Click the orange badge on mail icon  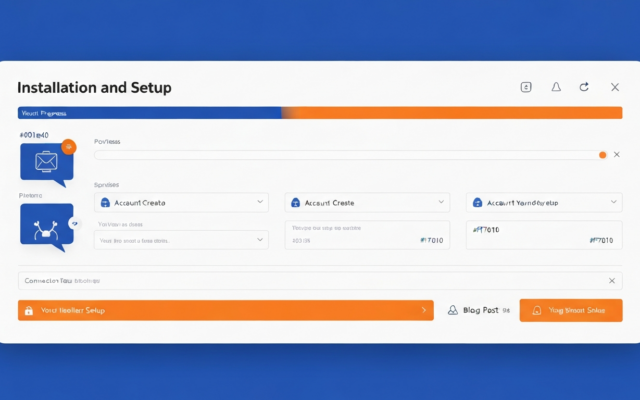(x=69, y=146)
